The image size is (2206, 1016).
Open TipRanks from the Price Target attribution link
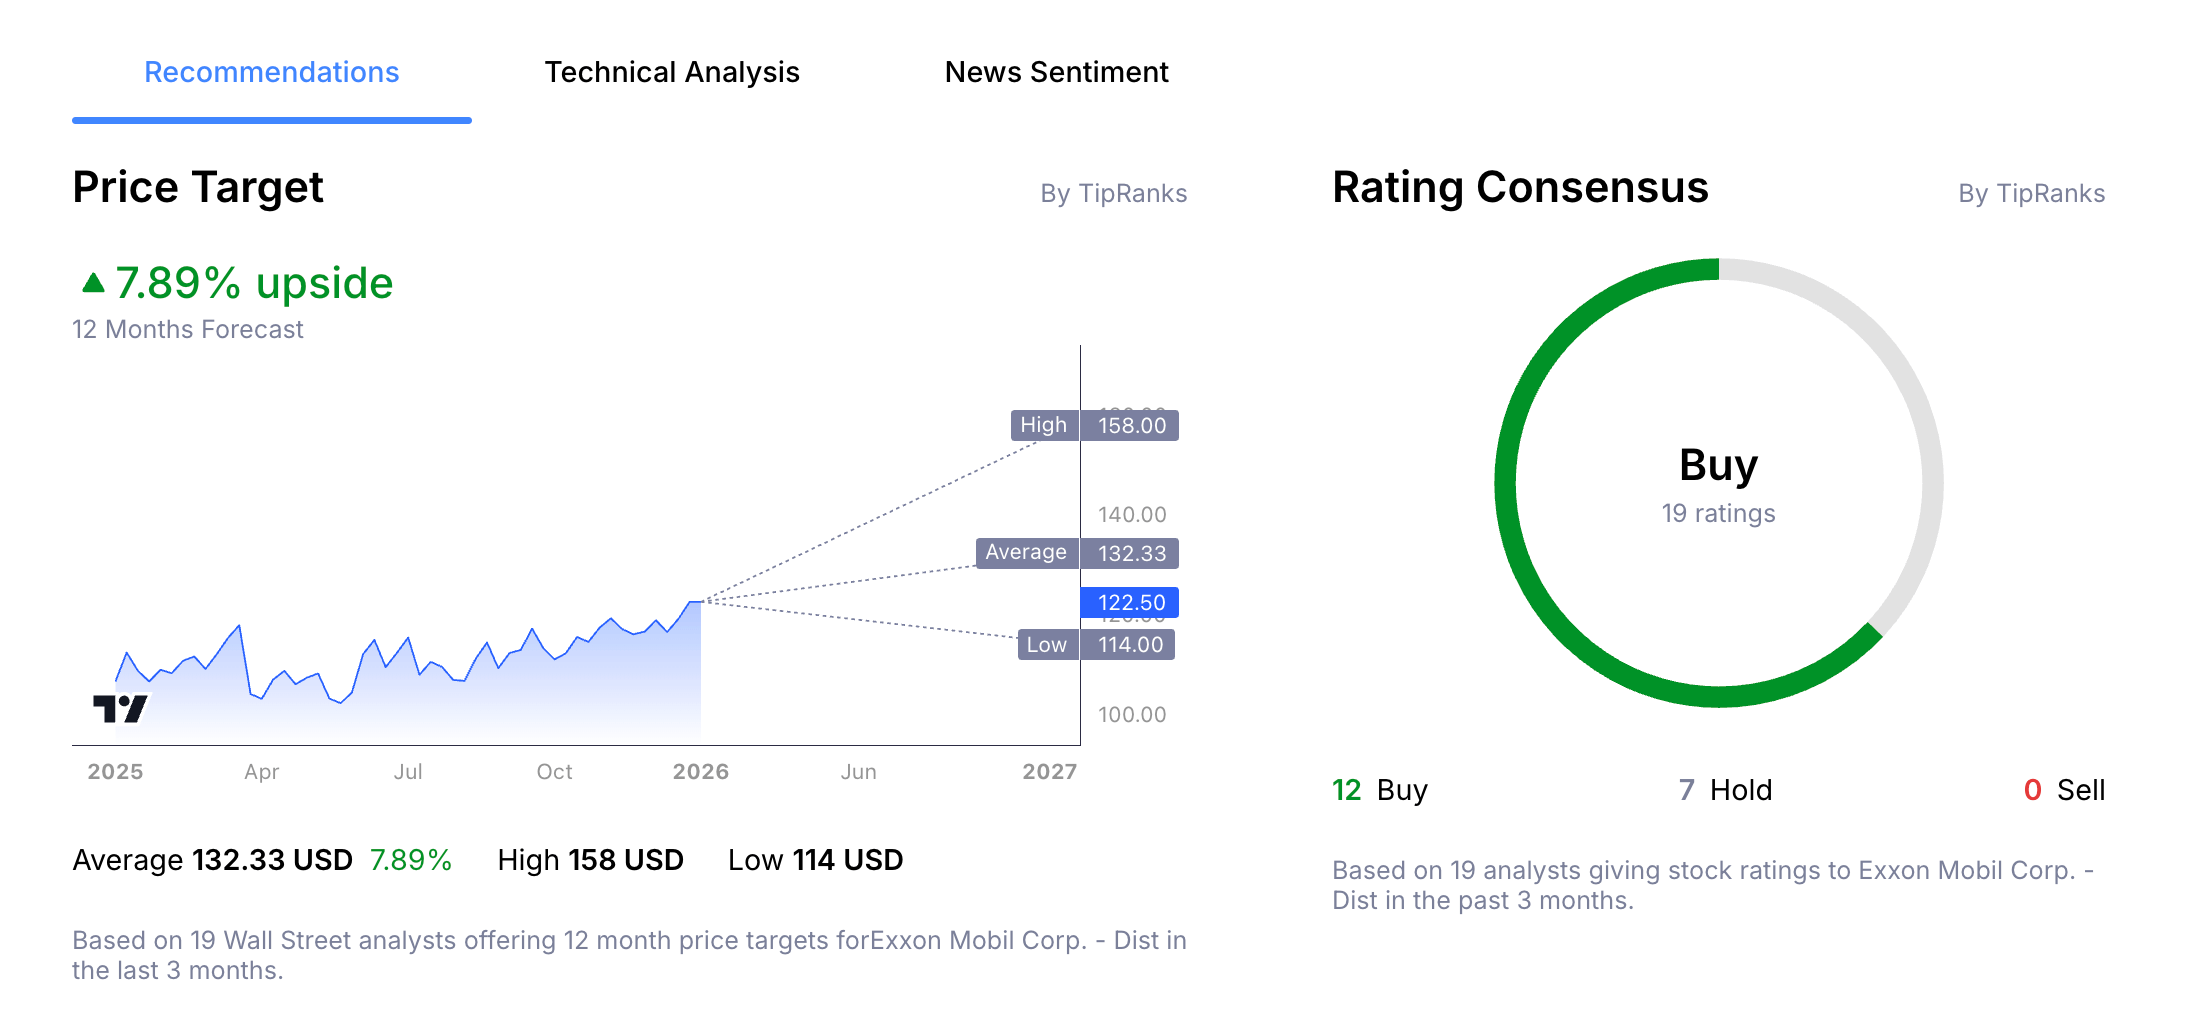1113,193
